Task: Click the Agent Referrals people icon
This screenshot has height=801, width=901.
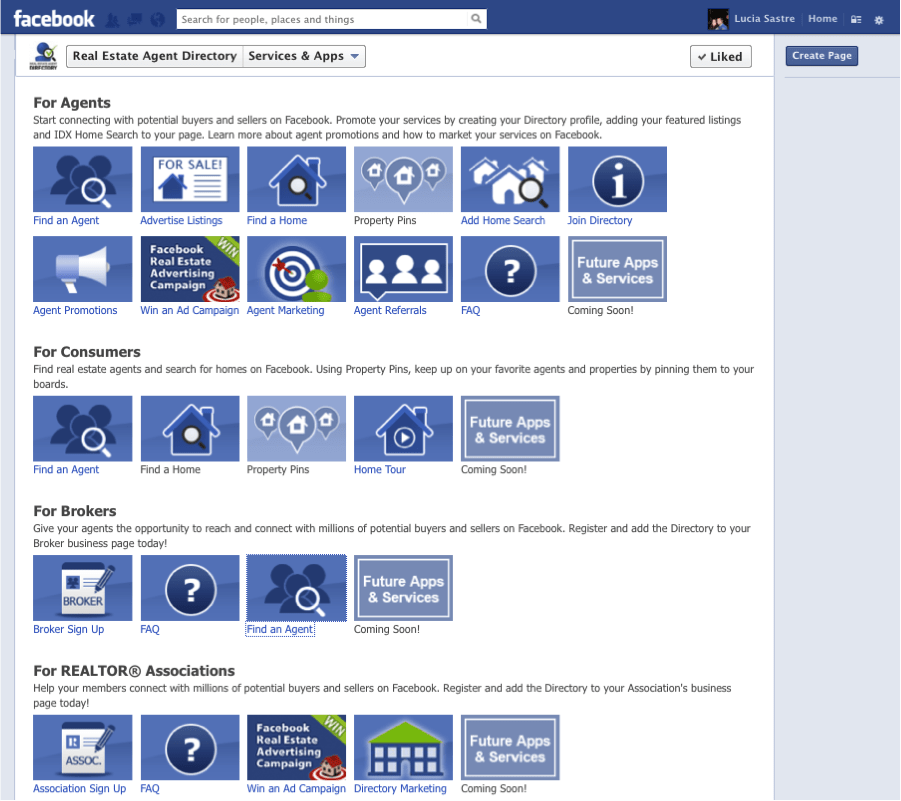Action: 403,269
